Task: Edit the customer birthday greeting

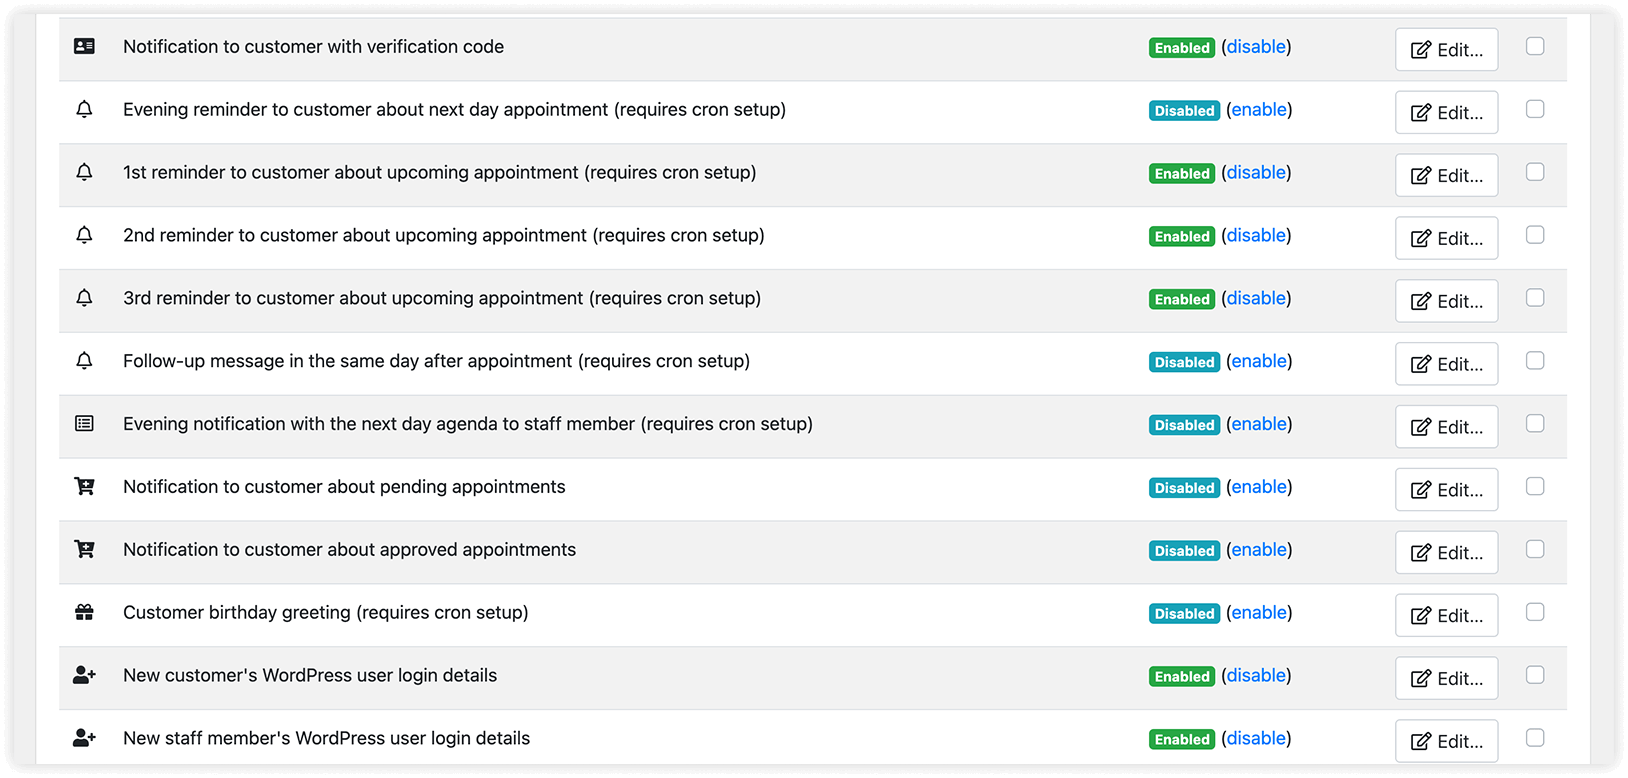Action: [1446, 616]
